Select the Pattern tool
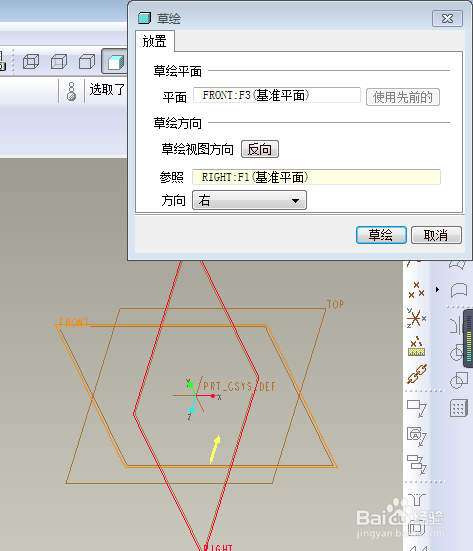Screen dimensions: 473x551 pos(459,408)
